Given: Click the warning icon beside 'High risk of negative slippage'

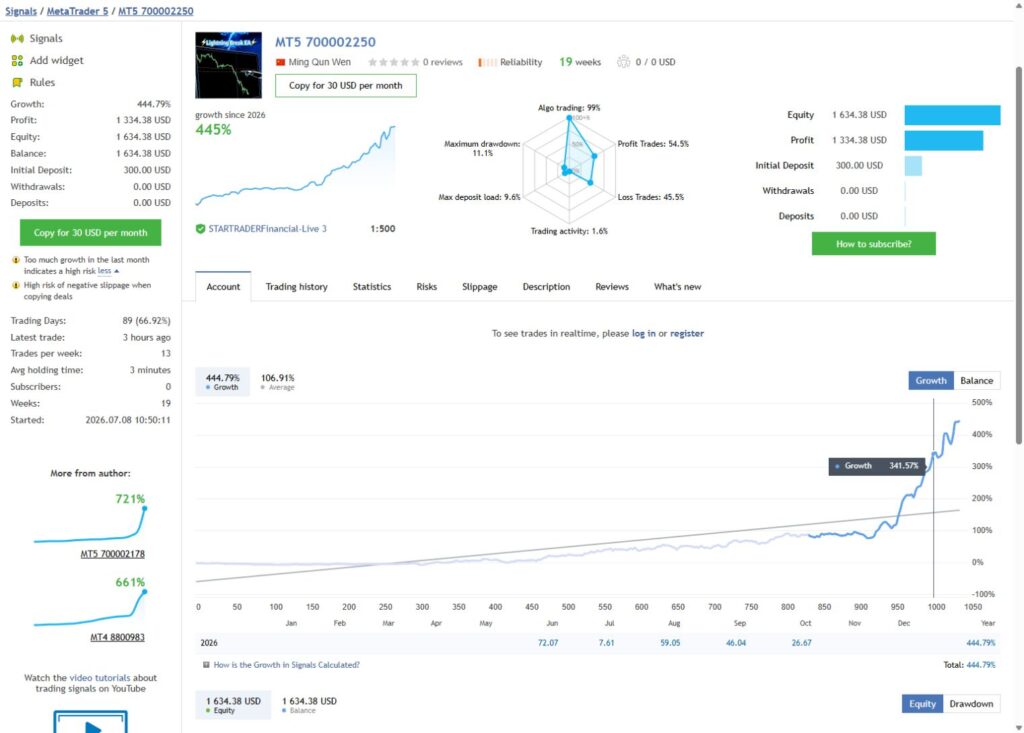Looking at the screenshot, I should 16,285.
